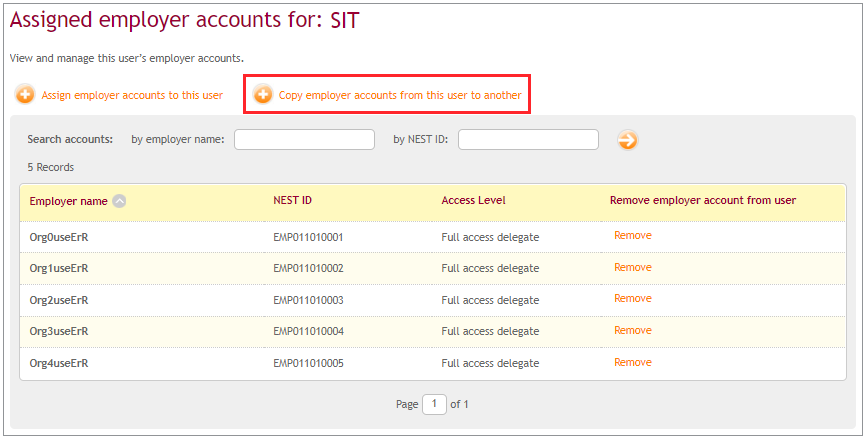
Task: Focus the by employer name search field
Action: (304, 140)
